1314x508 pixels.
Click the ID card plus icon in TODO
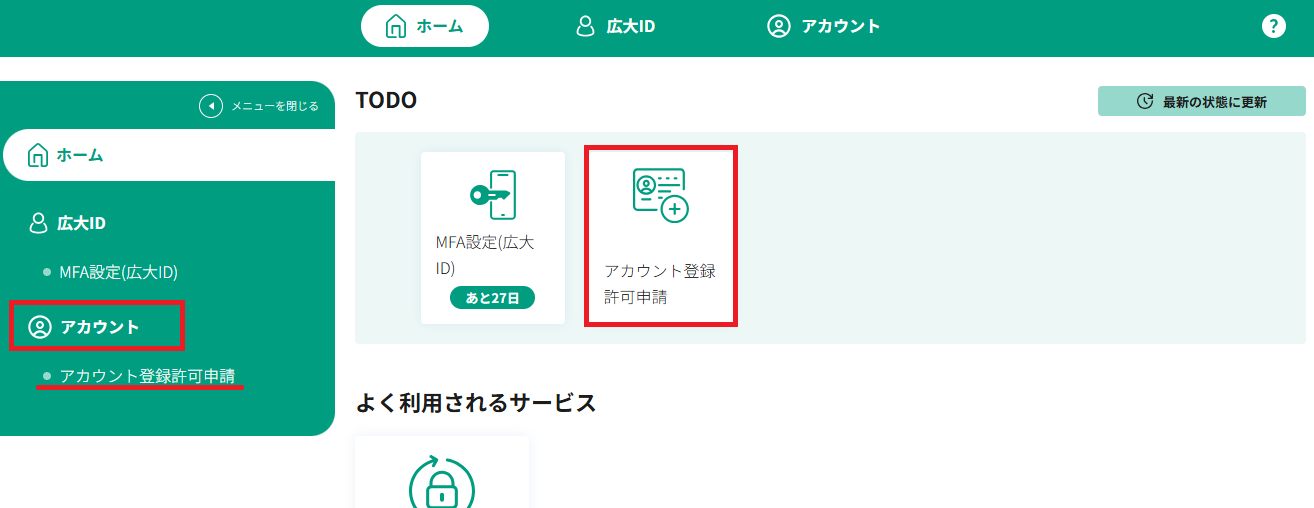660,195
